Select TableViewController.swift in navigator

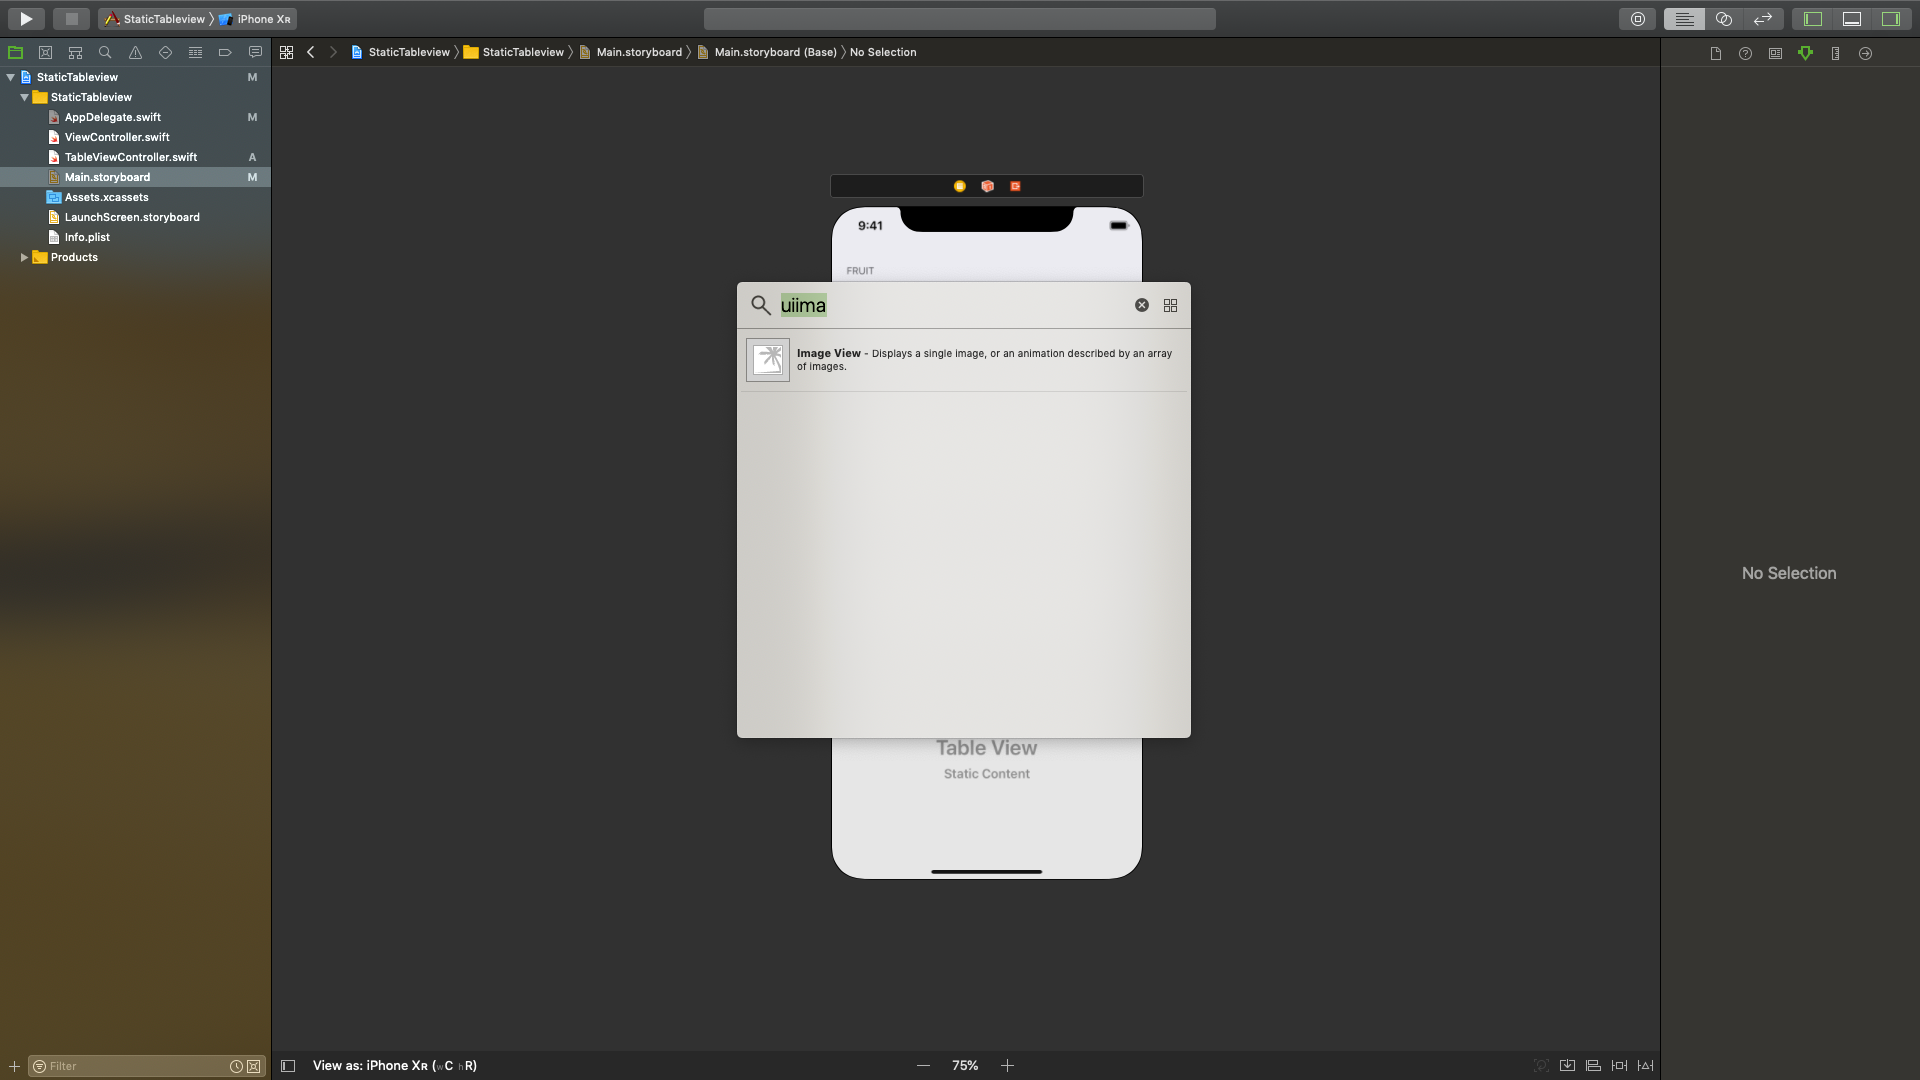pyautogui.click(x=131, y=157)
